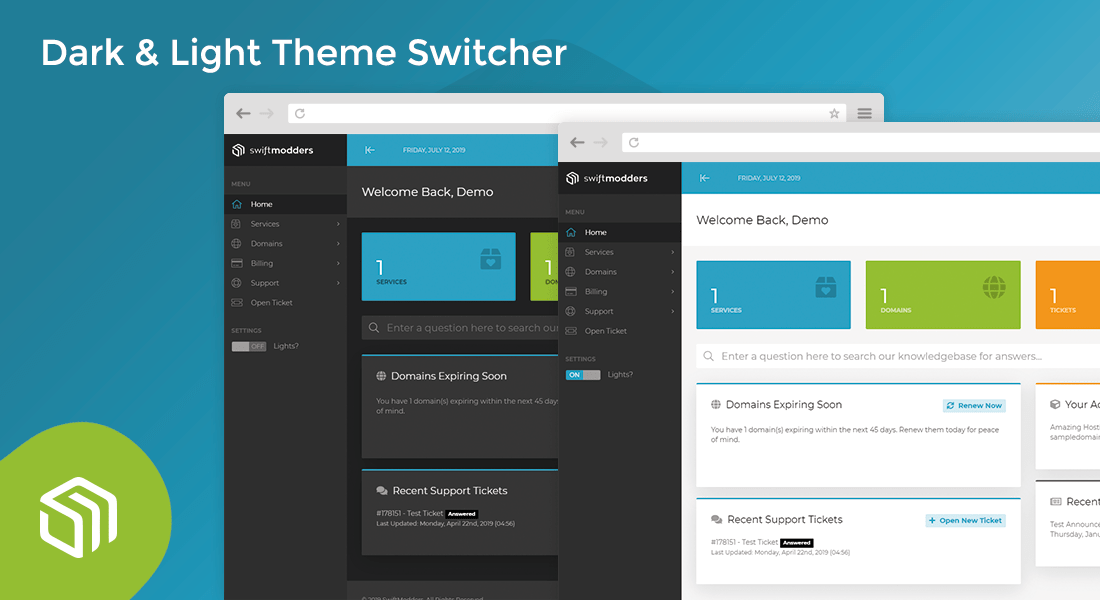Click swiftmodders logo in dark-theme window
Image resolution: width=1100 pixels, height=600 pixels.
pyautogui.click(x=273, y=150)
